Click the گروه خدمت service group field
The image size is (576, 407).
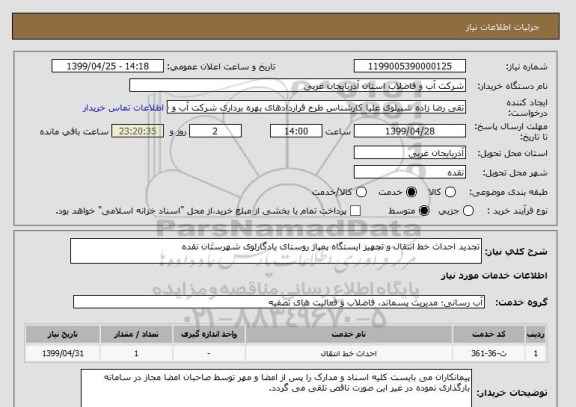click(279, 302)
